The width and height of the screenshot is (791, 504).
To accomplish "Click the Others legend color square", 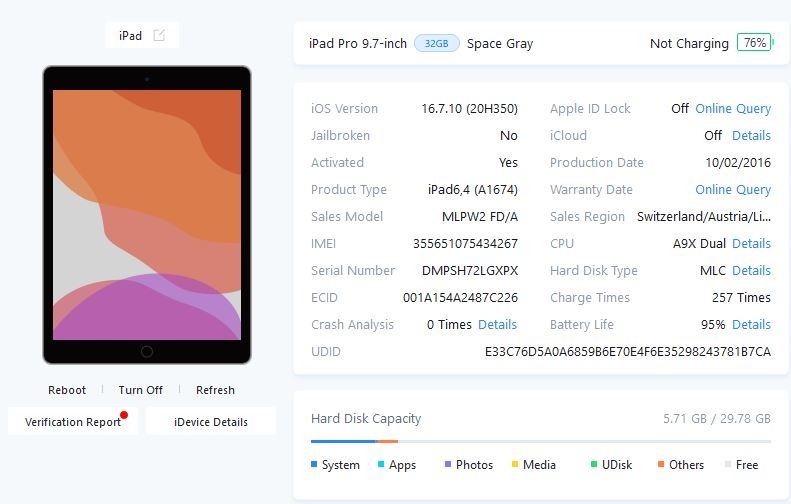I will (x=661, y=464).
